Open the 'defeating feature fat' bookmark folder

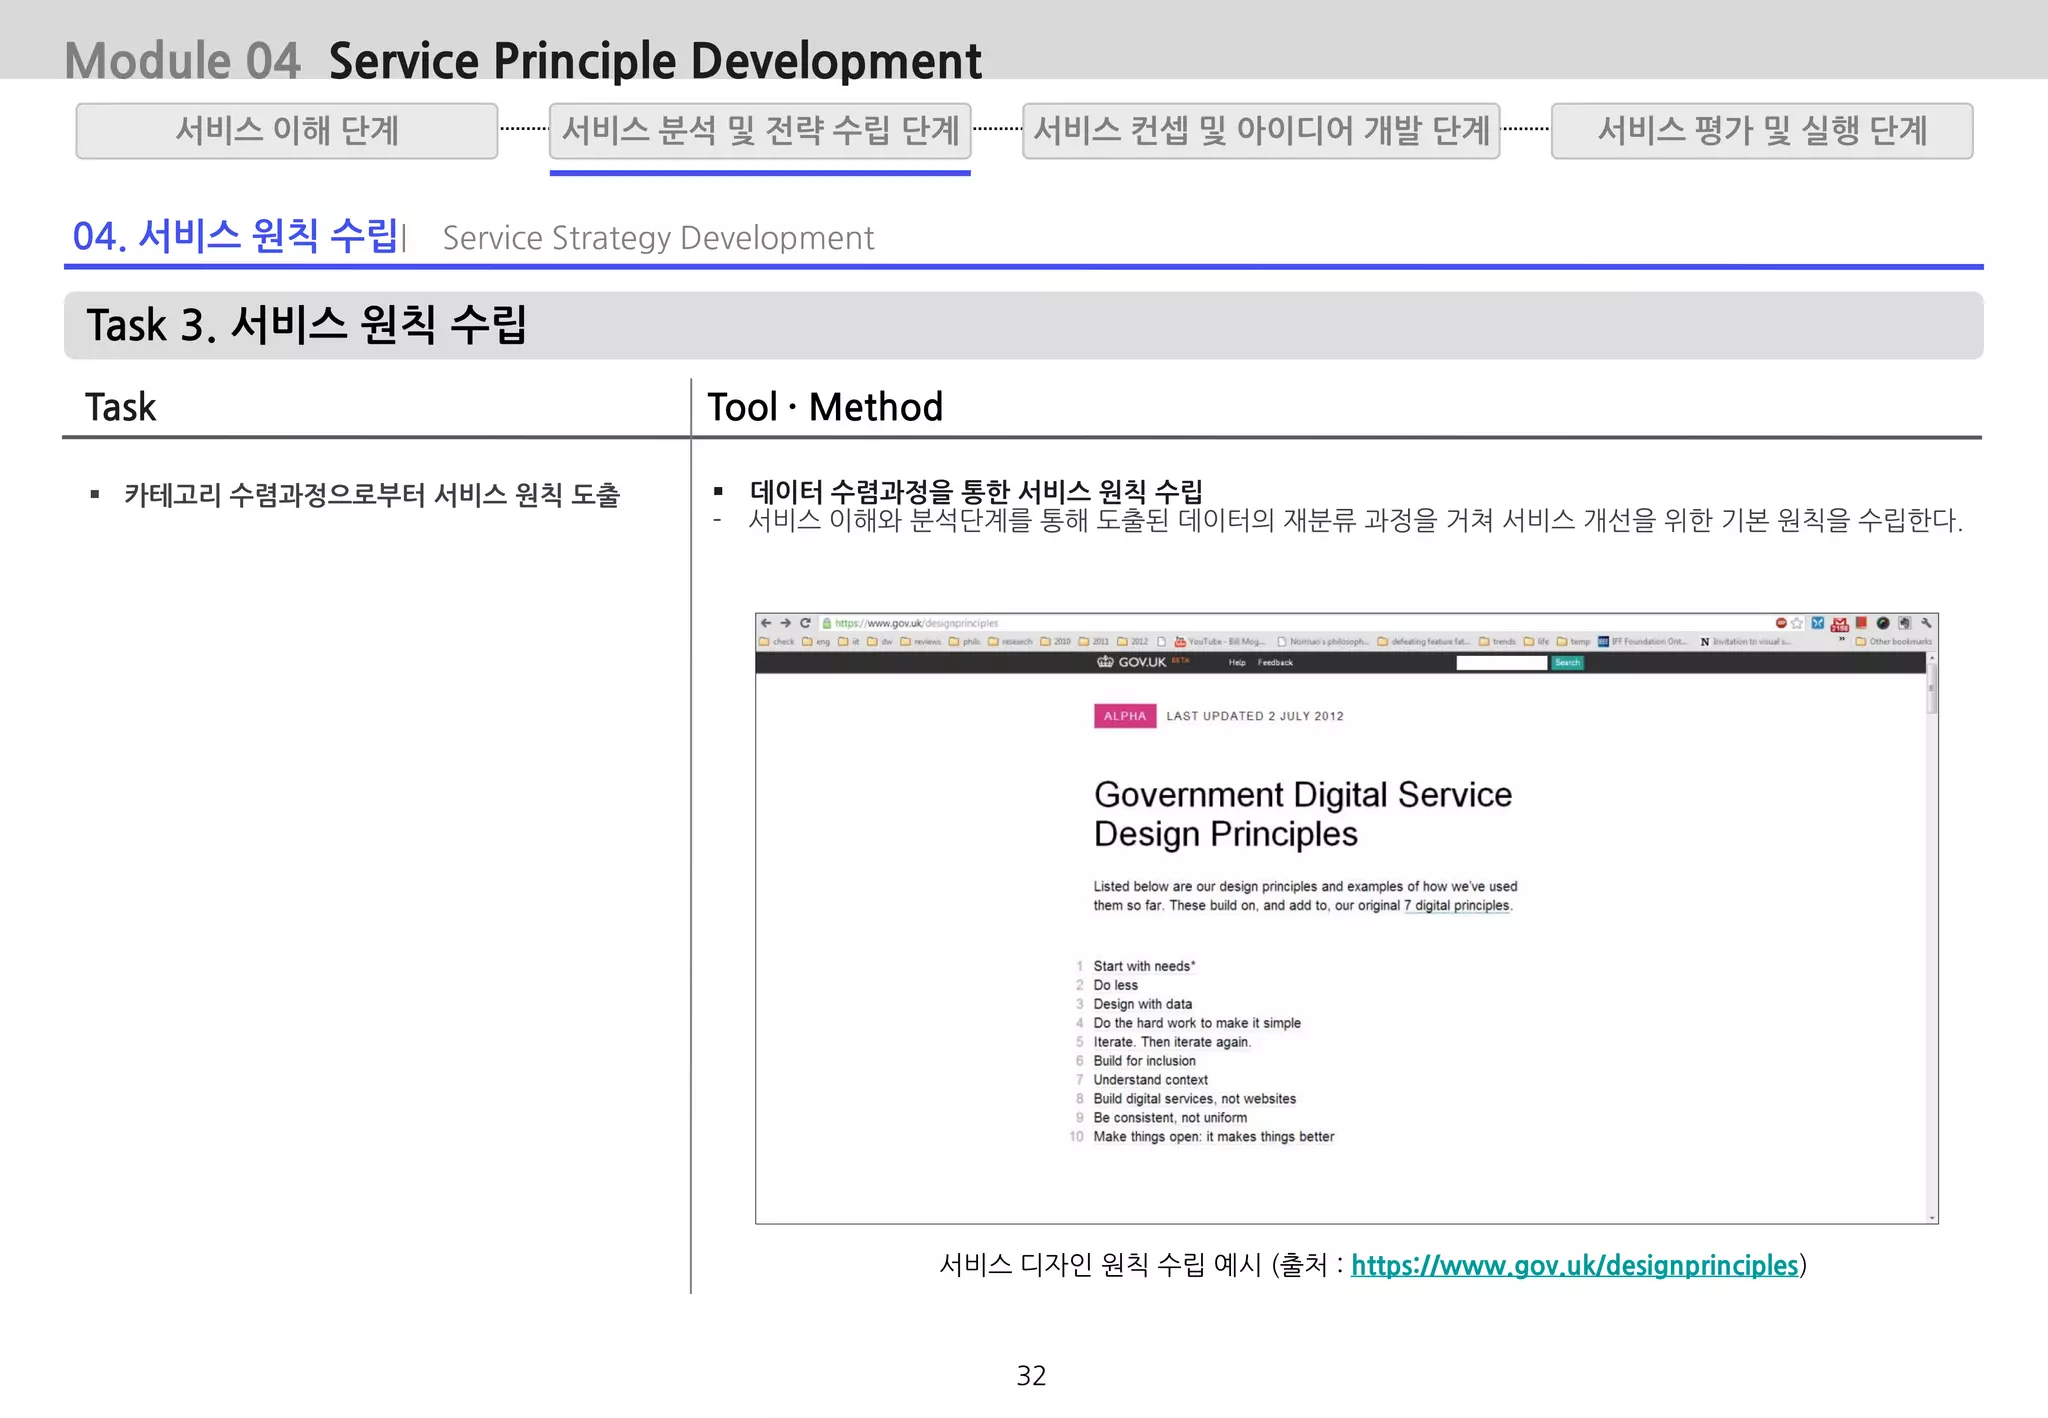pyautogui.click(x=1423, y=641)
